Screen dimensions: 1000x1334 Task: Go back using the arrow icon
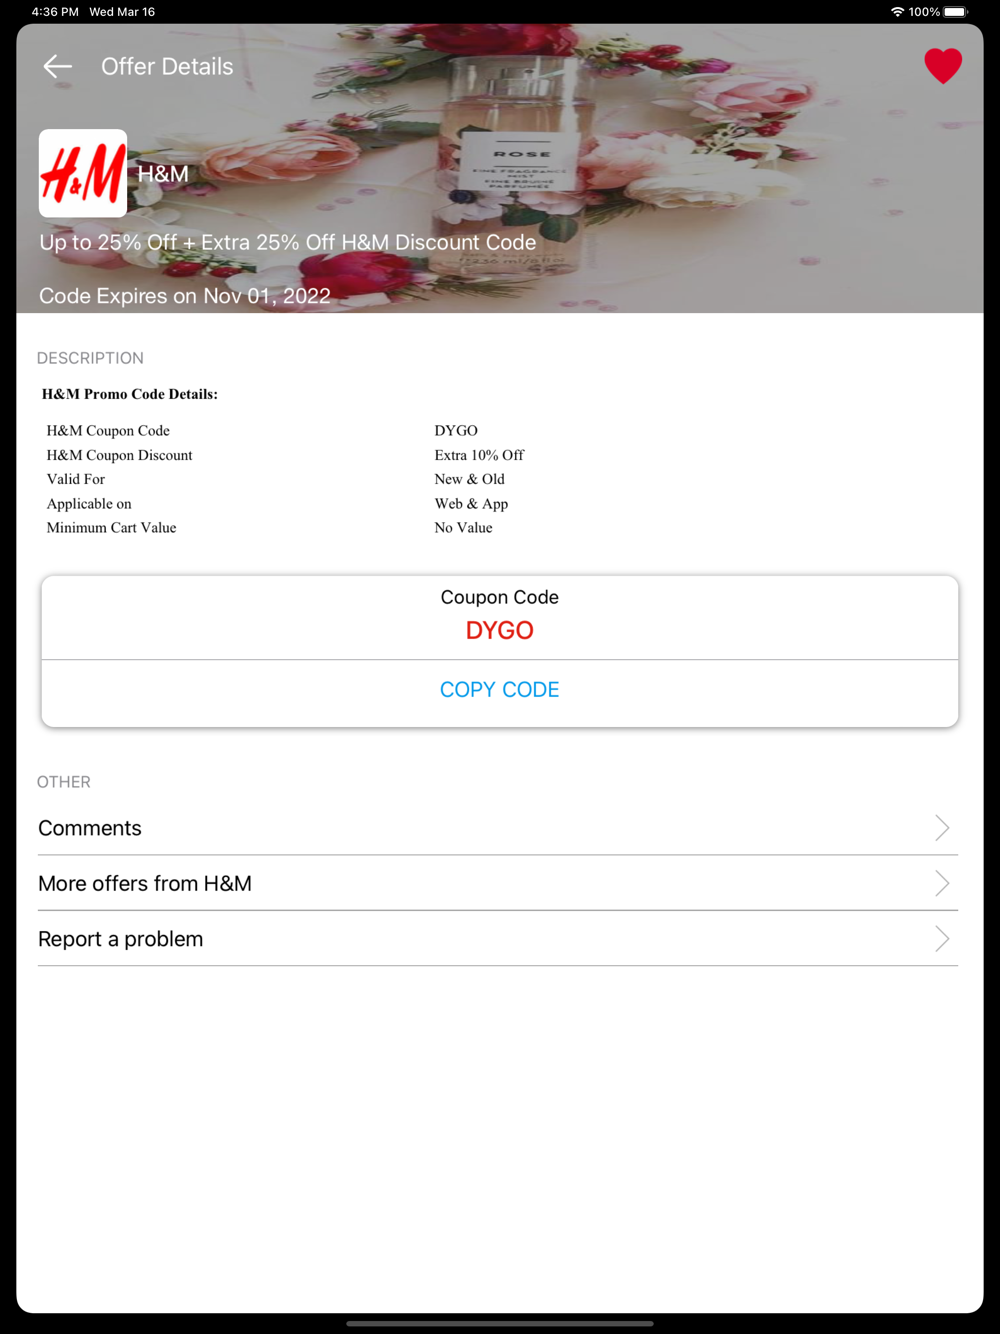click(x=58, y=67)
